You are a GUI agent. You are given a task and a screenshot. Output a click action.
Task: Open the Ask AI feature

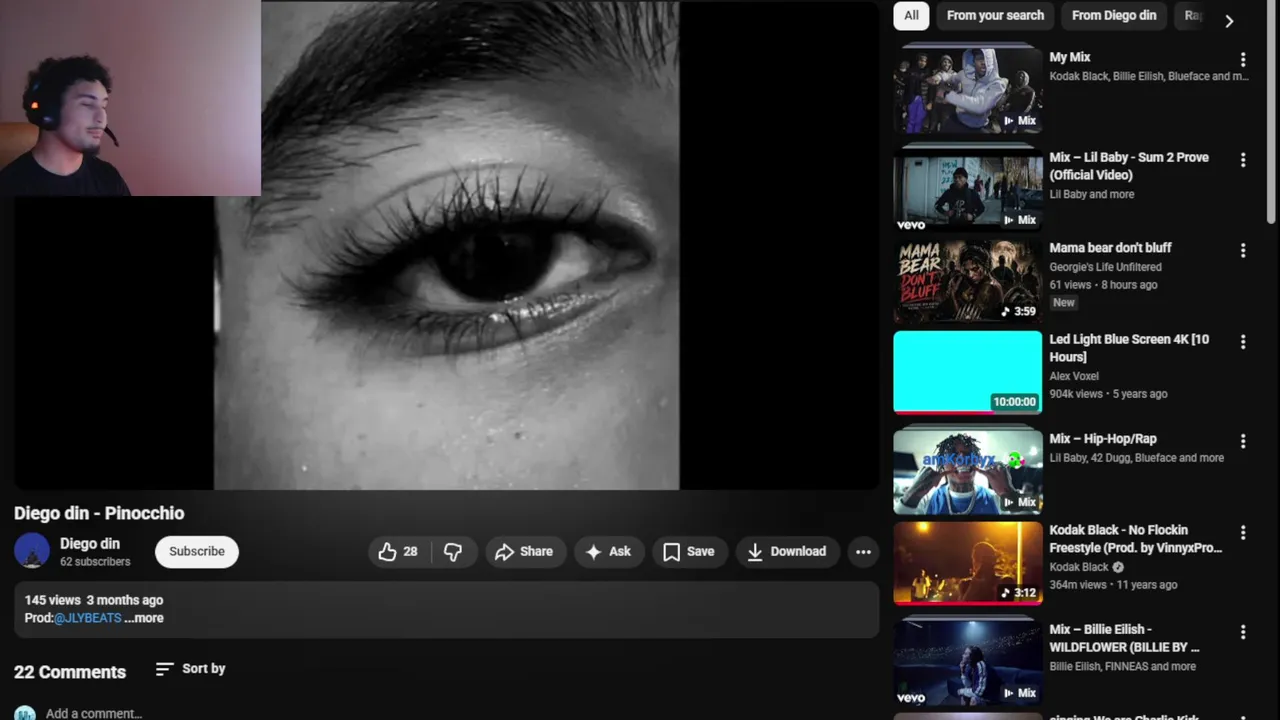click(608, 551)
